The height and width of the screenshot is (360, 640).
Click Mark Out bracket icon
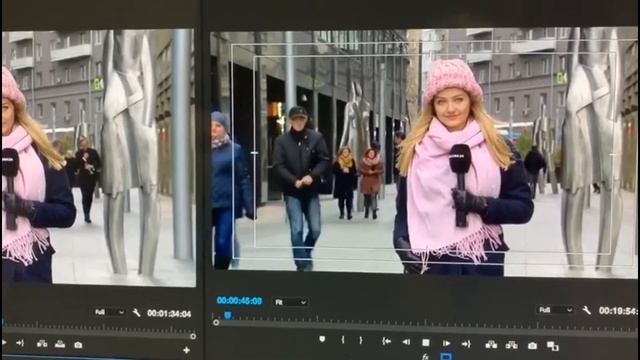(x=361, y=340)
